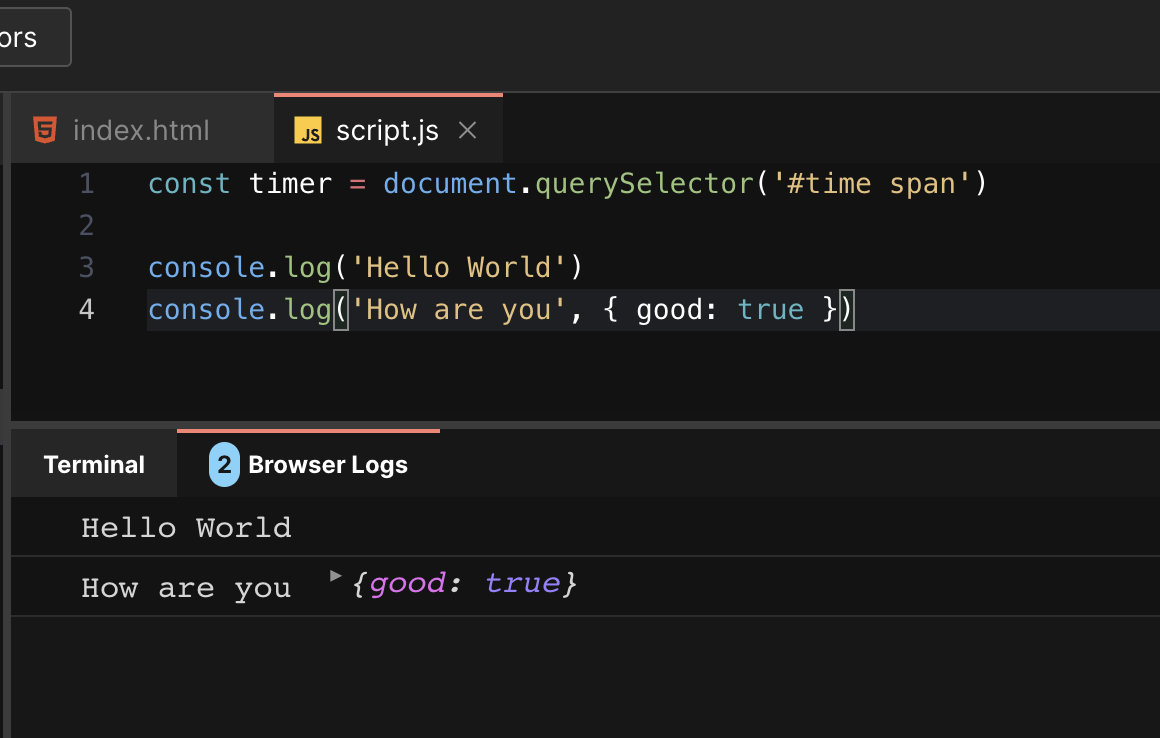Click the true keyword on line 4
Screen dimensions: 1160x738
click(x=770, y=309)
